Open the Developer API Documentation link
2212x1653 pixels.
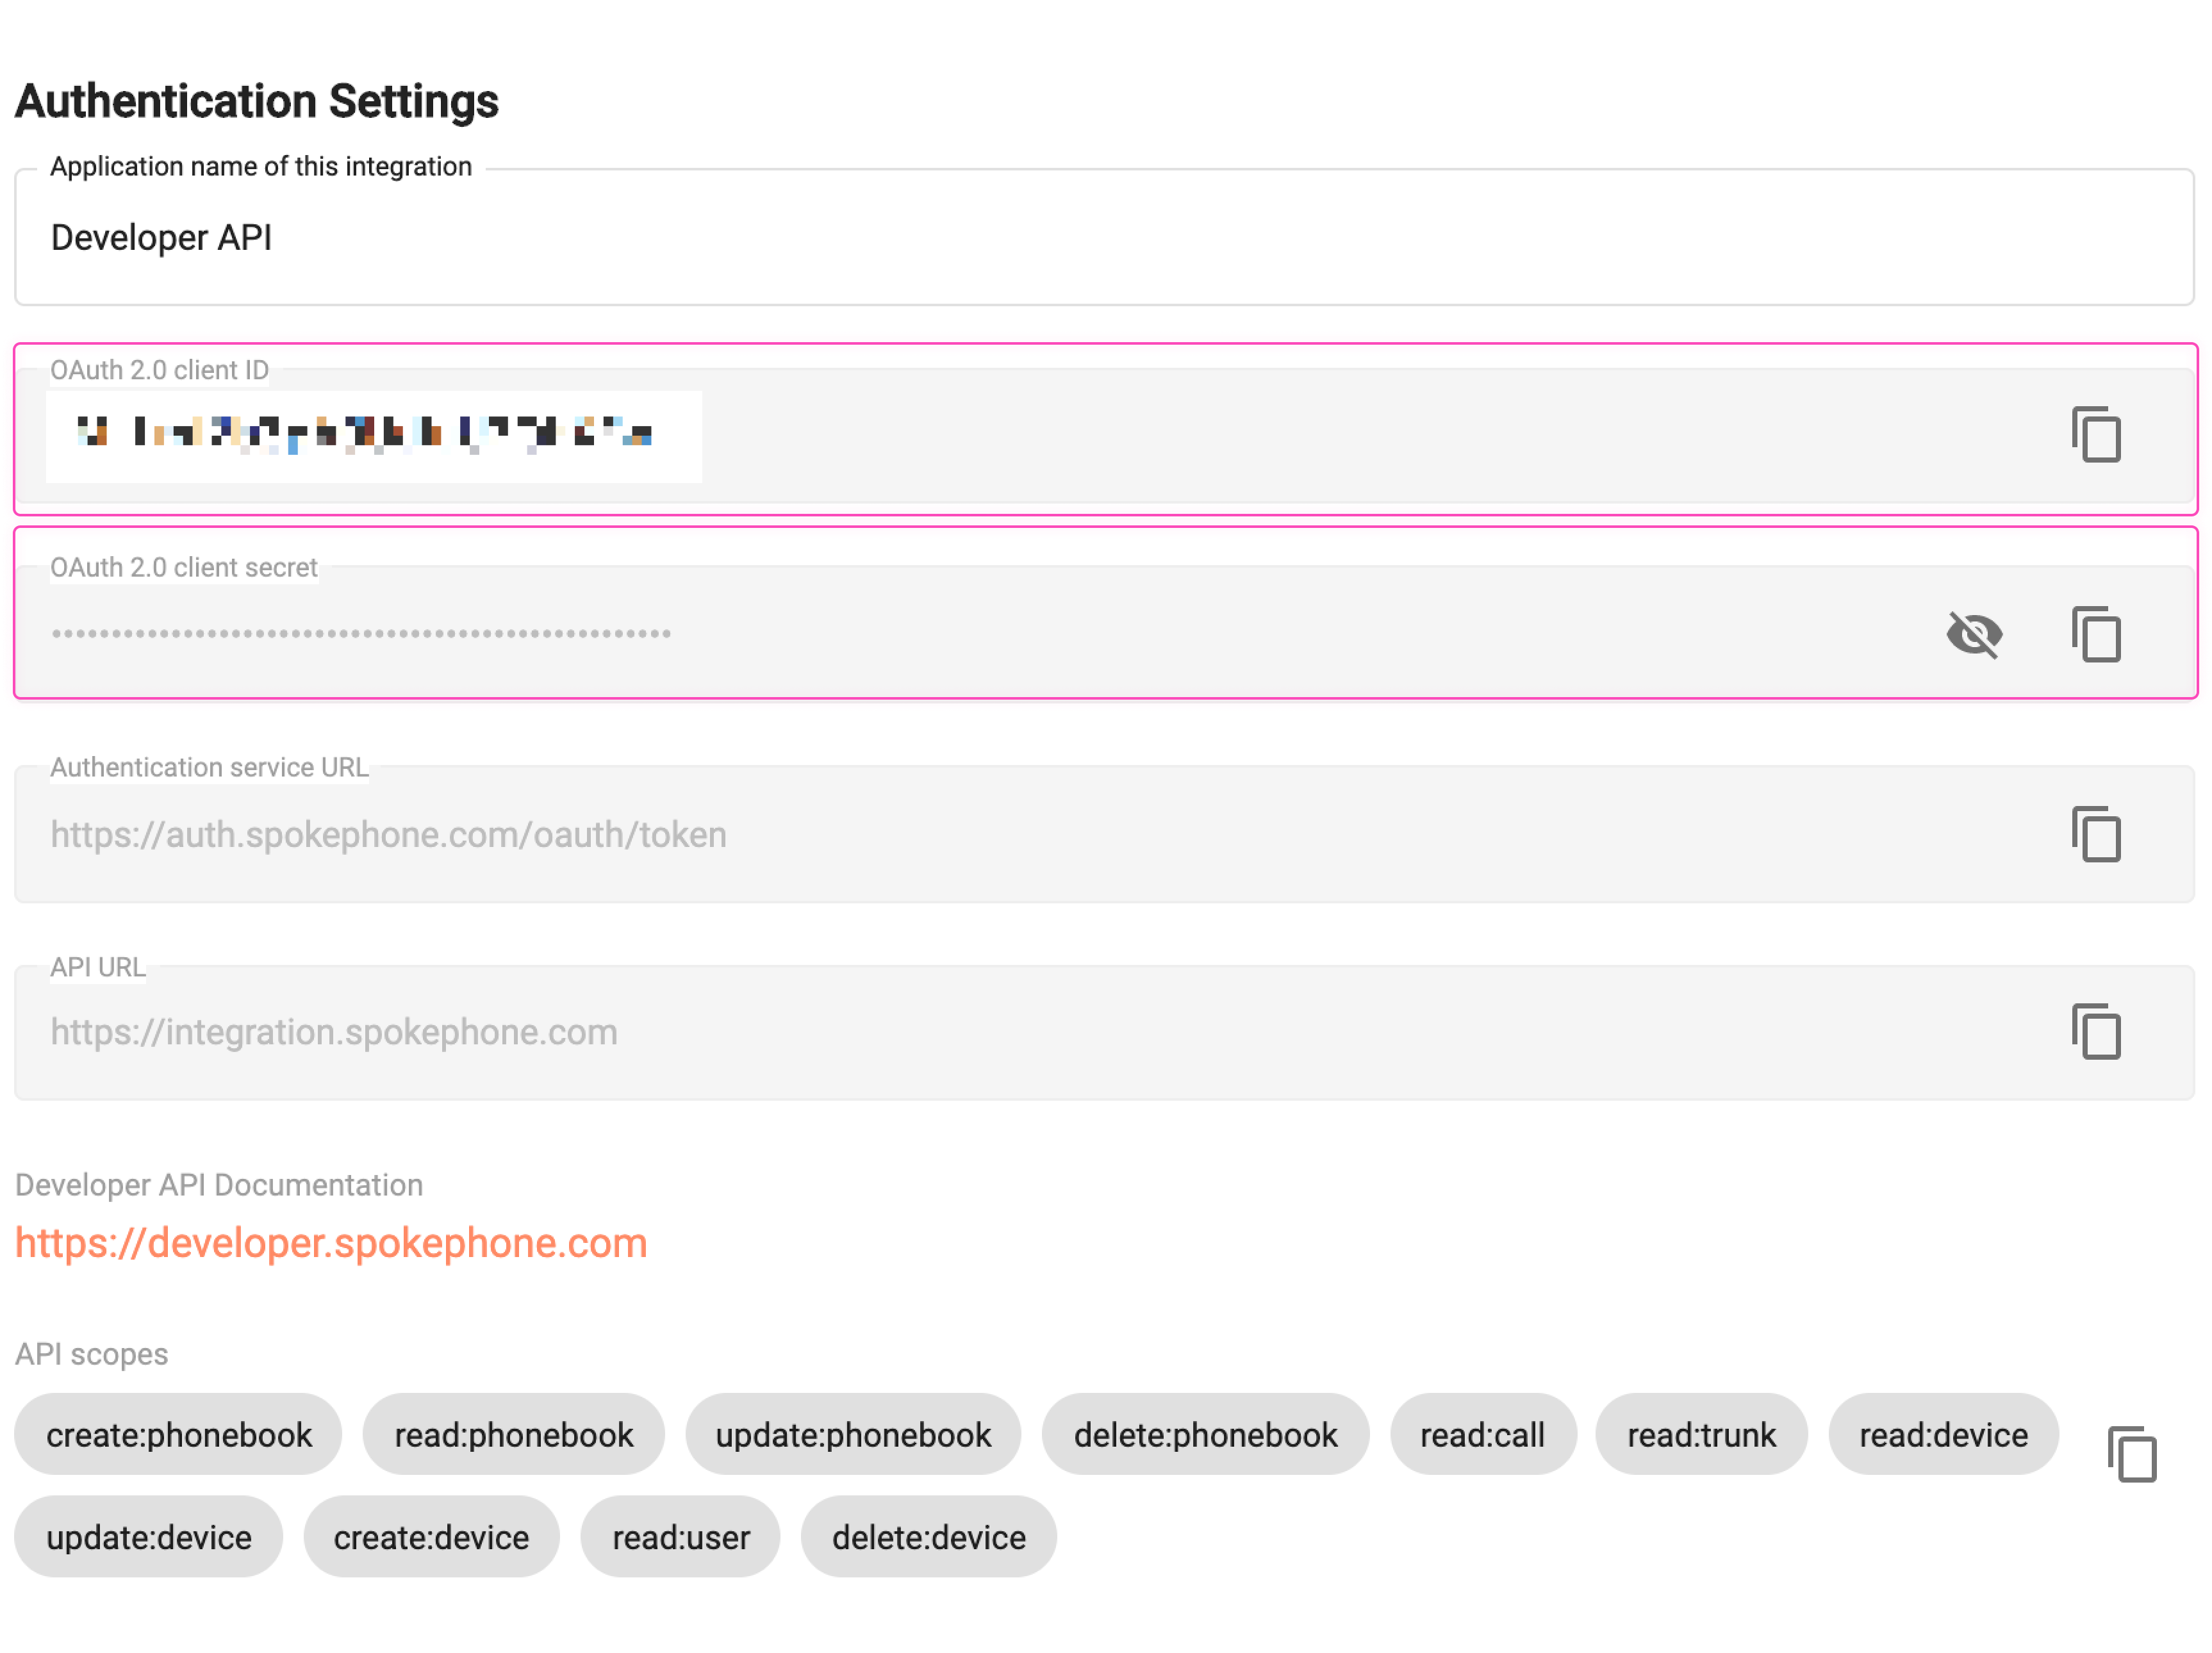(330, 1243)
